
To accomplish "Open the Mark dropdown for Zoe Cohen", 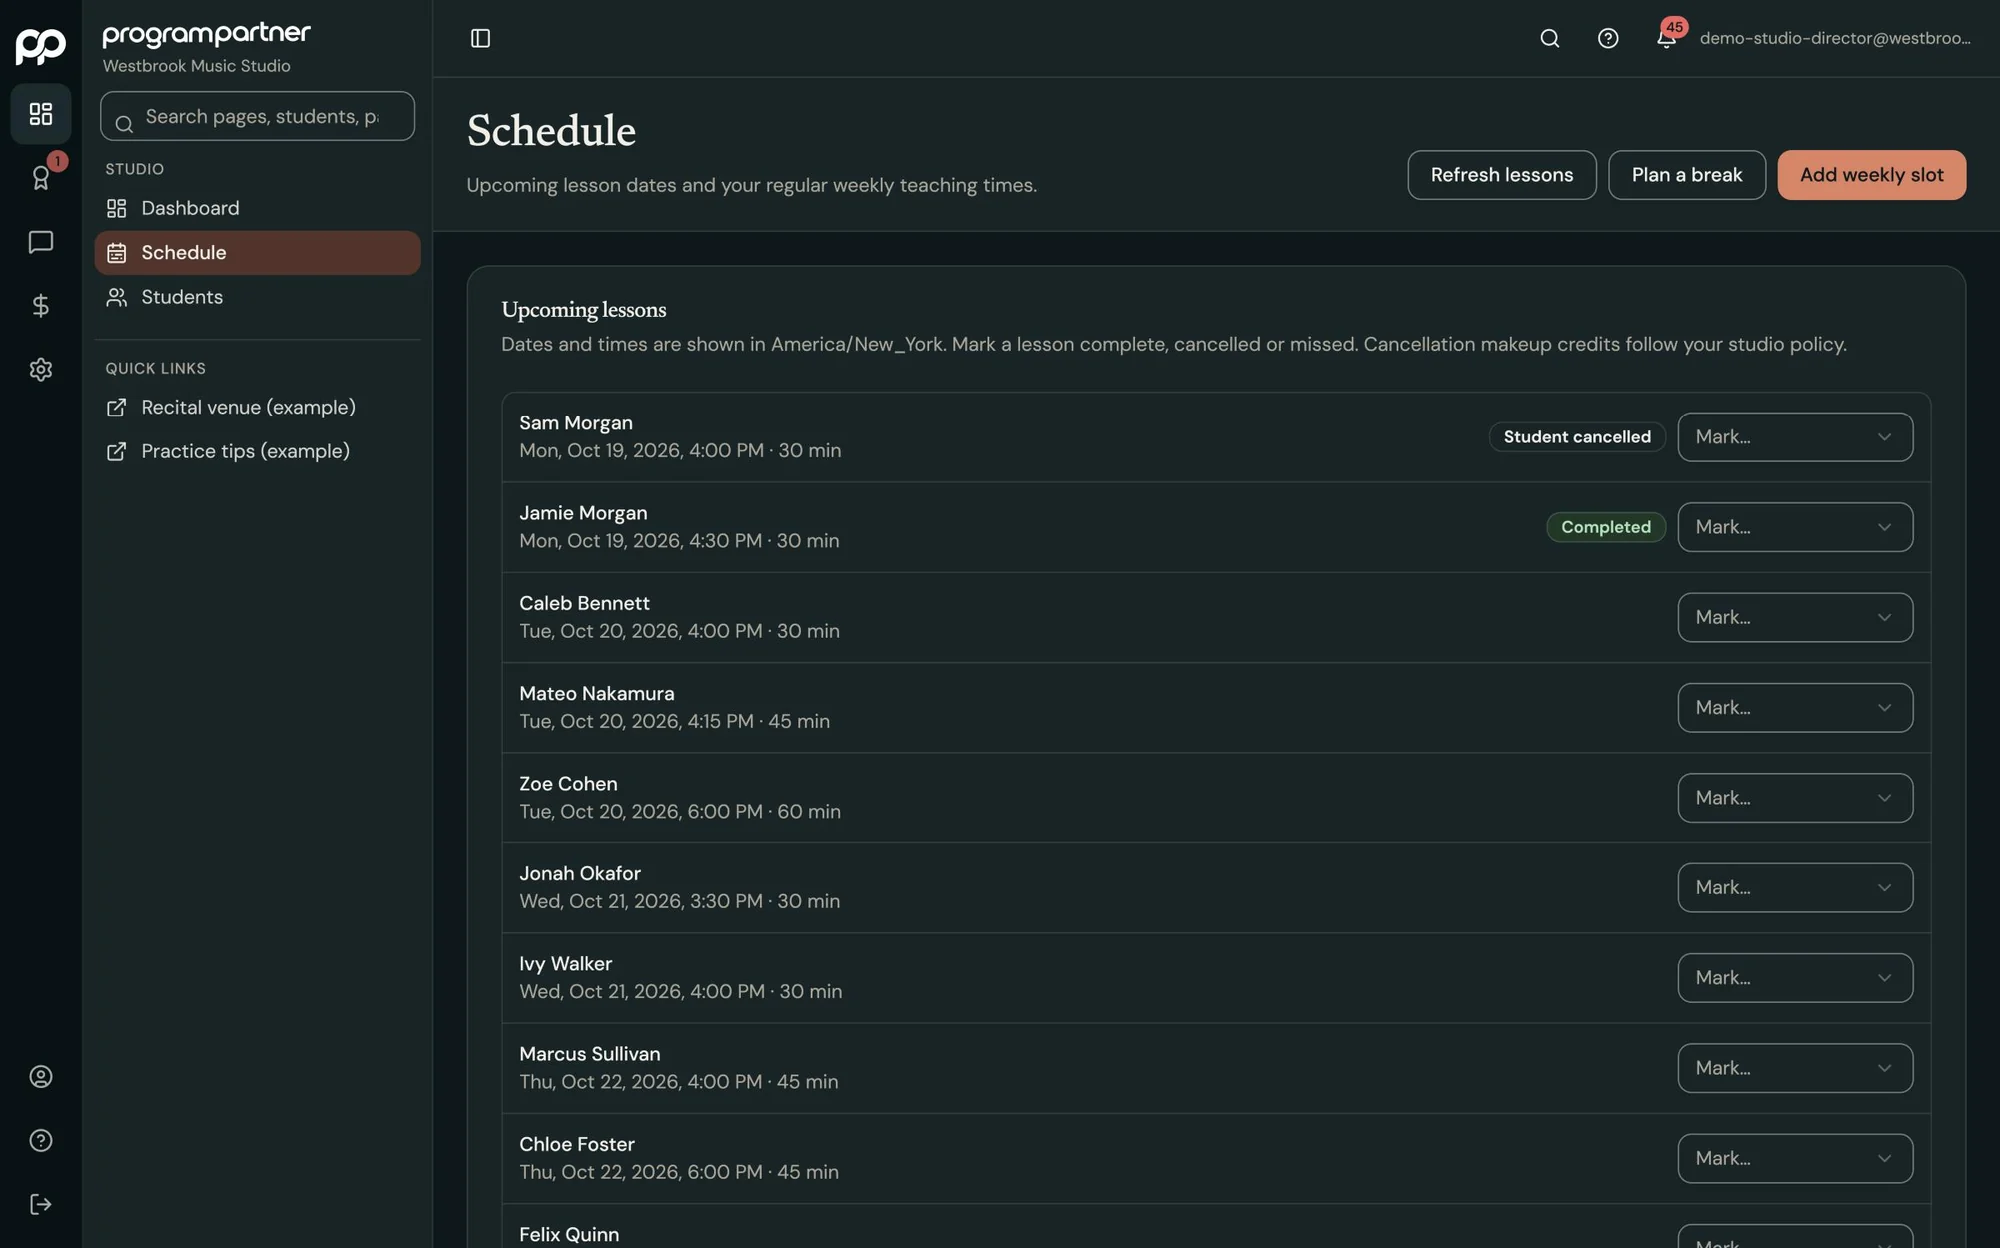I will point(1795,798).
